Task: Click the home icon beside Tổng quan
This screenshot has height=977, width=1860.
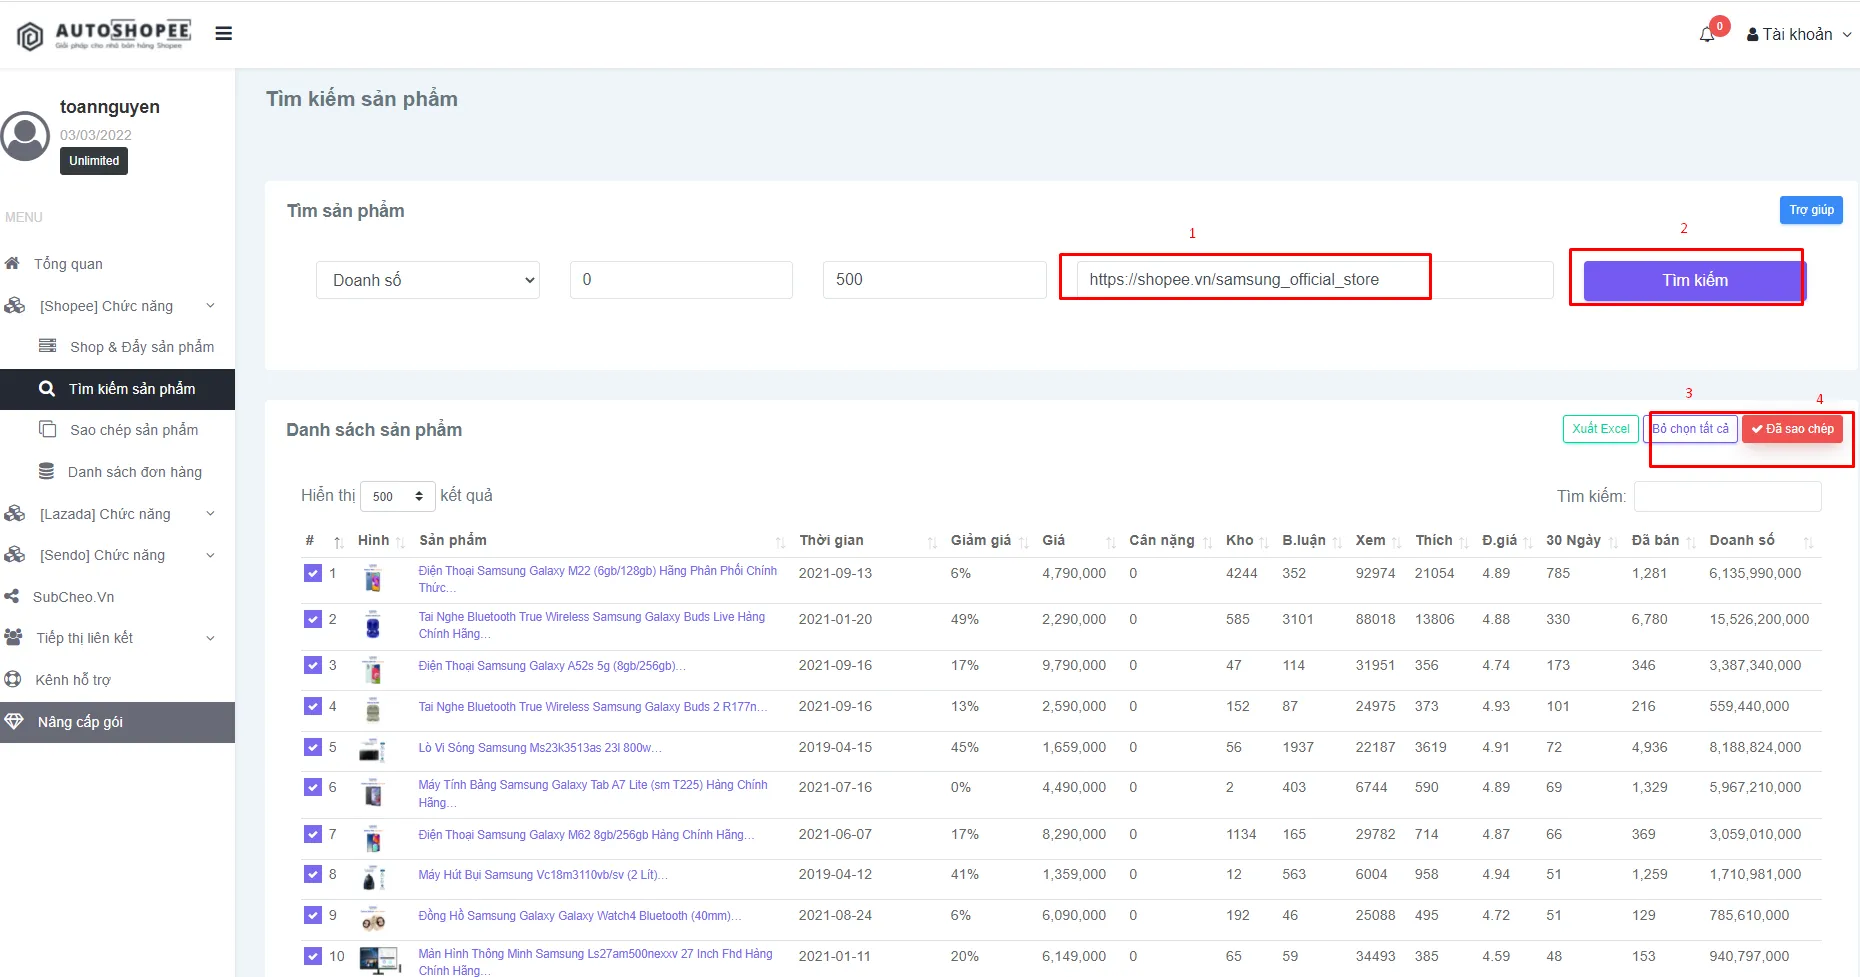Action: tap(13, 264)
